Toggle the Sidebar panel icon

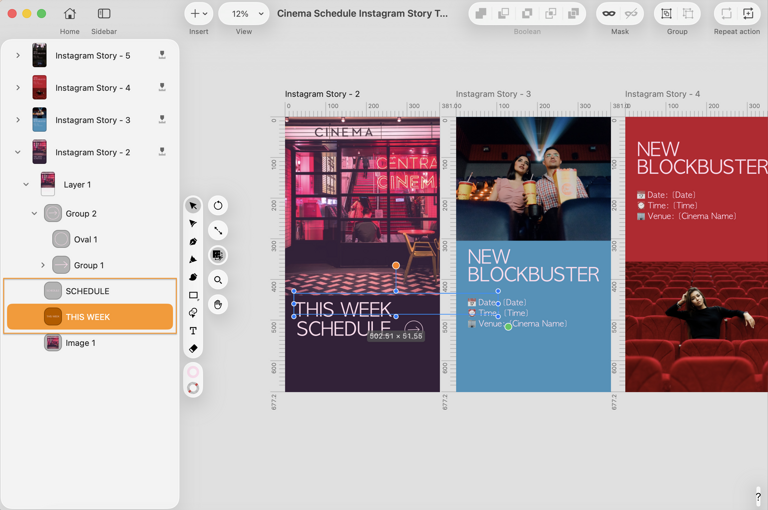coord(104,14)
